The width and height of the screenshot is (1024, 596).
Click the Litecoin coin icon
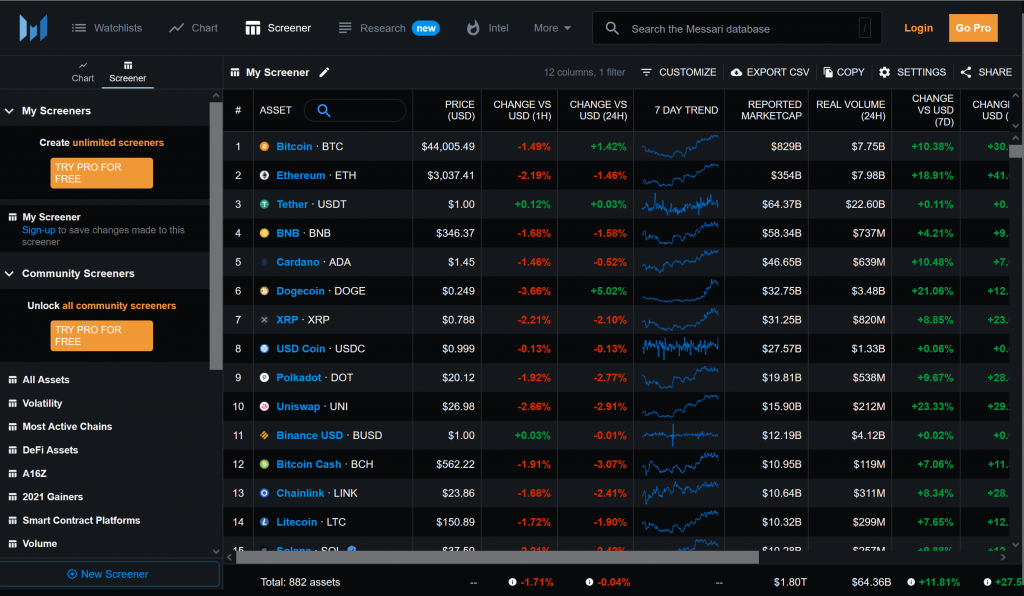(264, 522)
